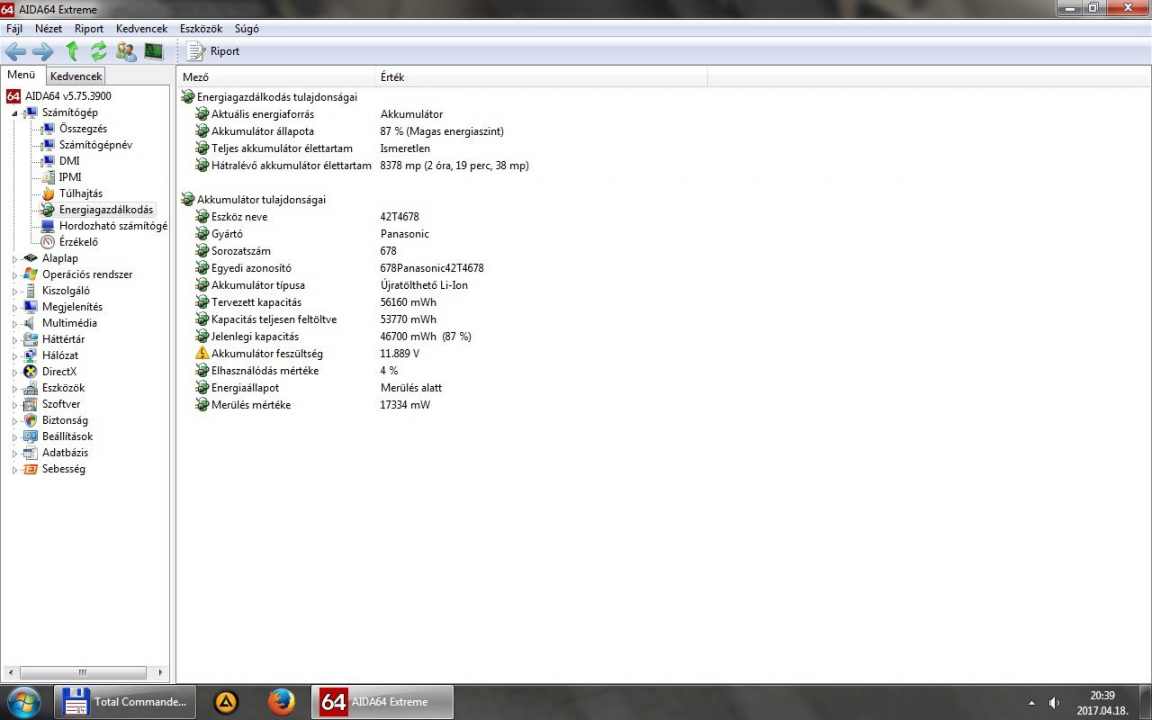The image size is (1152, 720).
Task: Select Hordozható számítógép tree item
Action: coord(113,226)
